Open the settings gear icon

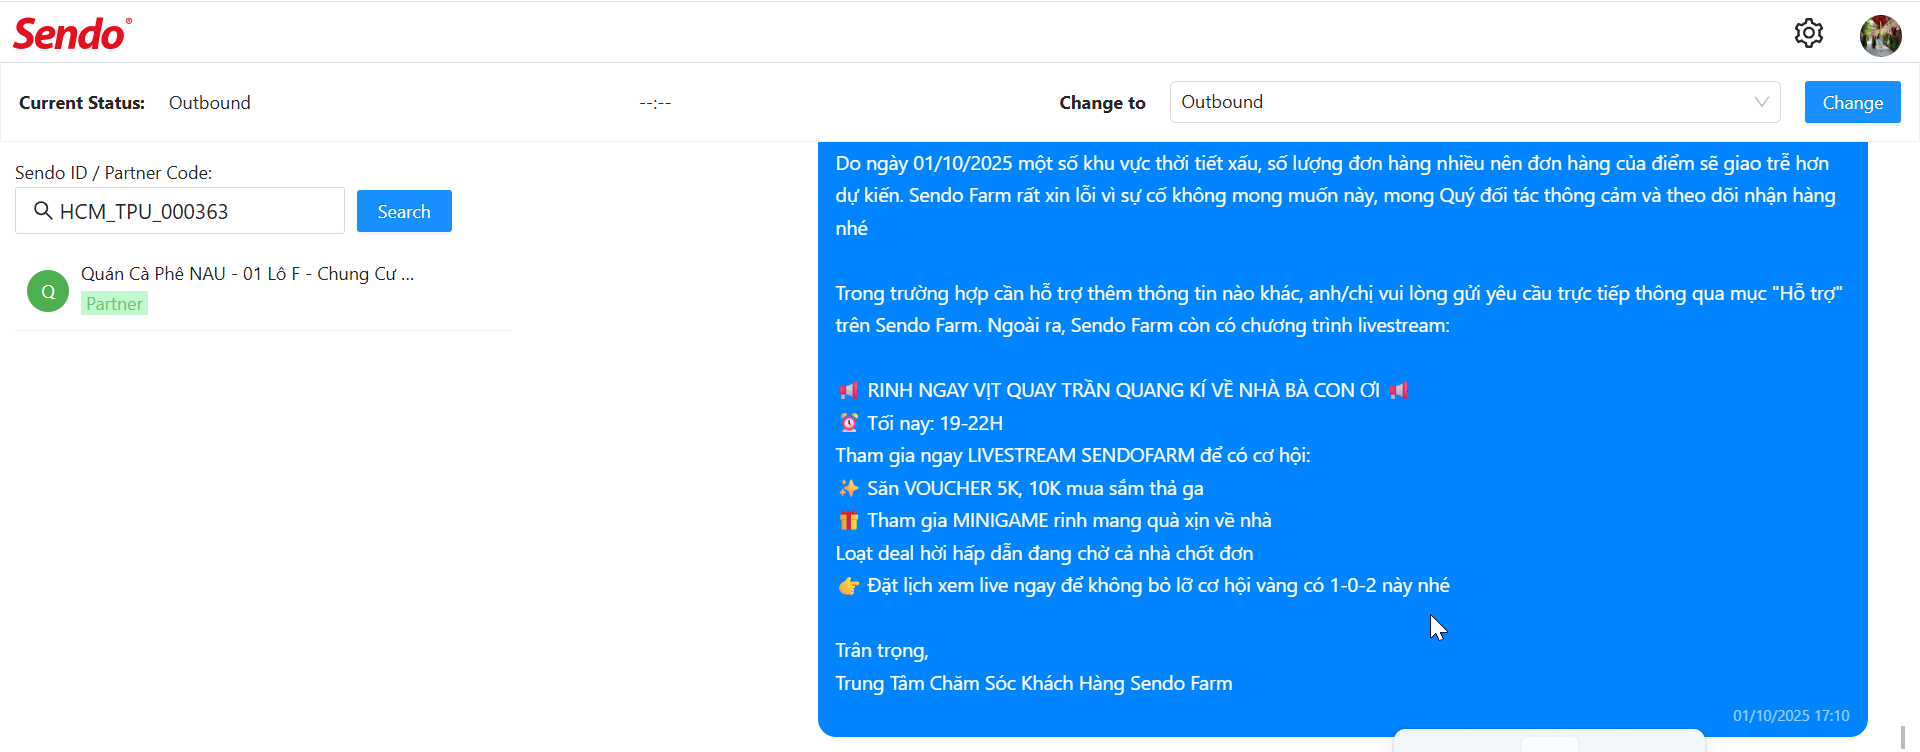[1808, 33]
